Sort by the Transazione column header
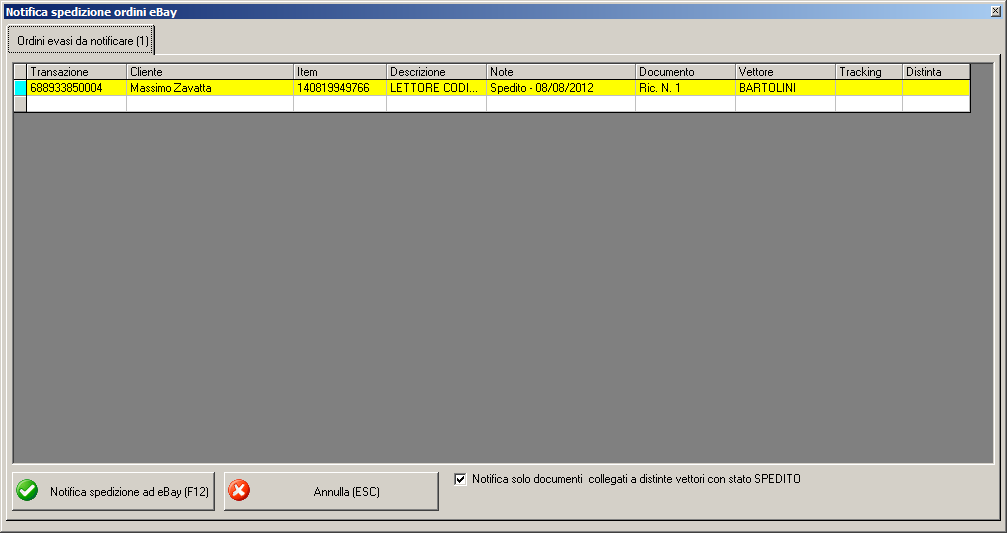 (x=76, y=72)
